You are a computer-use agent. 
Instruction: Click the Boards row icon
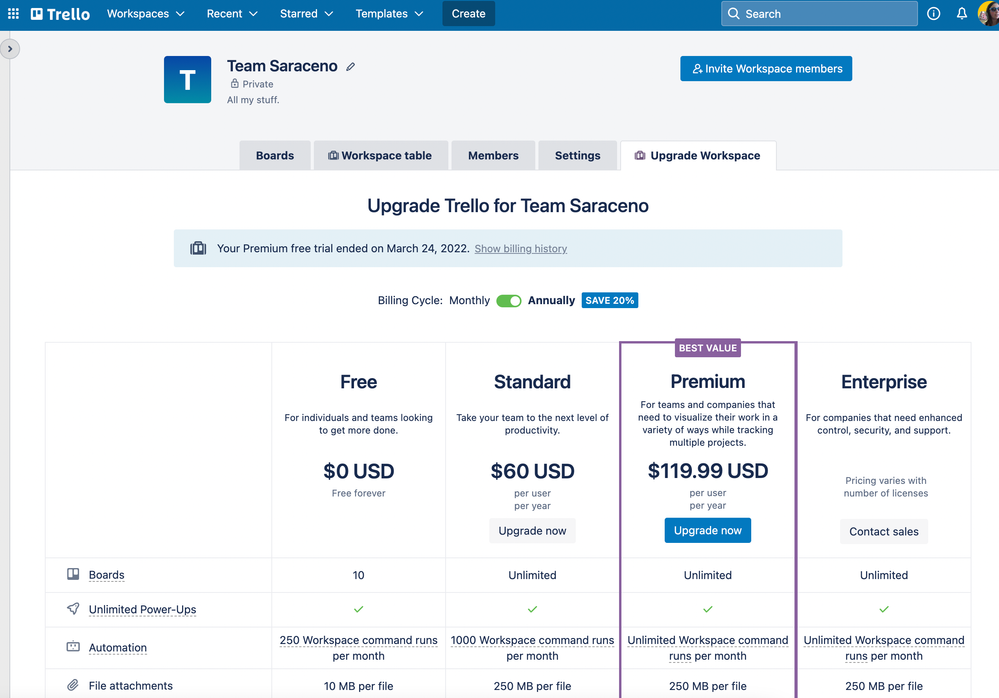tap(73, 574)
